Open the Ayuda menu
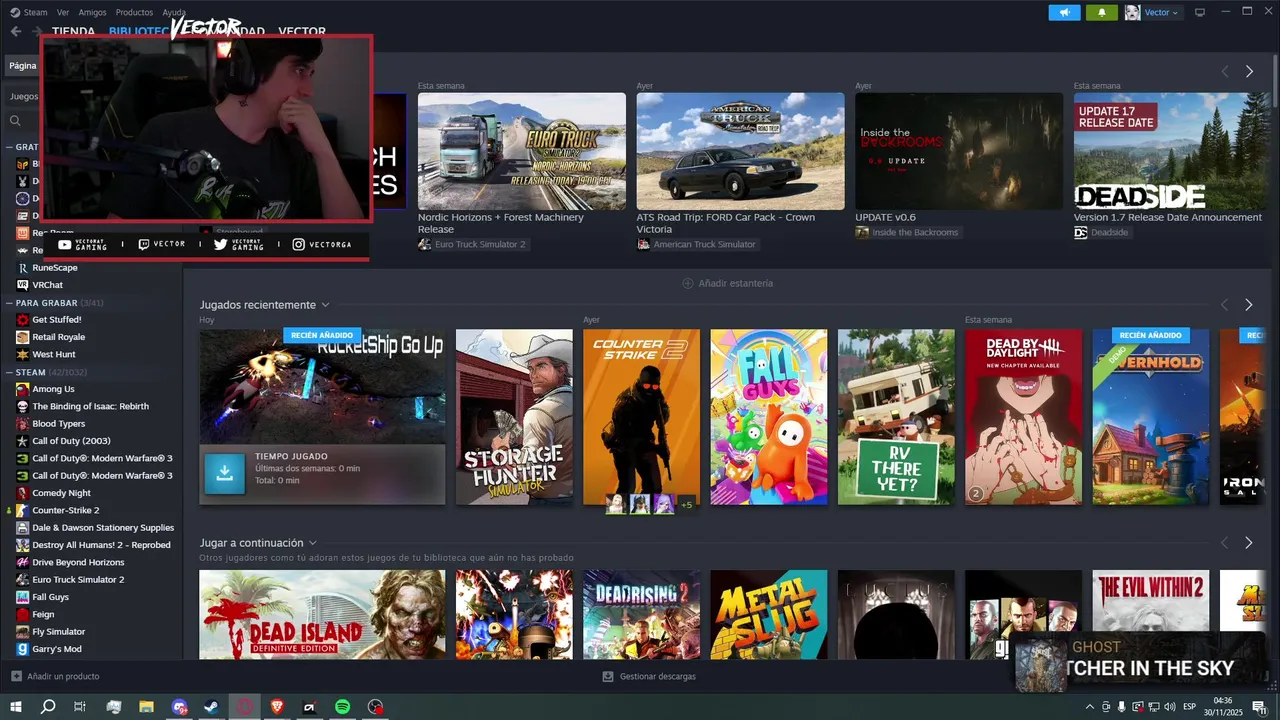The width and height of the screenshot is (1280, 720). 174,12
